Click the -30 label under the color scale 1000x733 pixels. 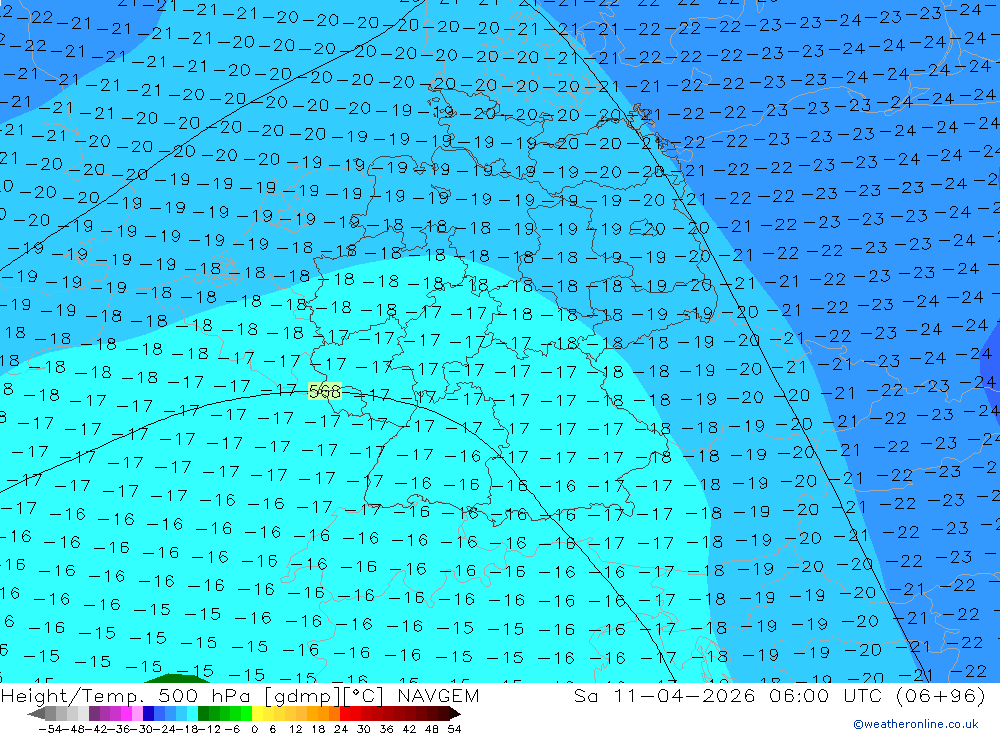click(x=142, y=729)
